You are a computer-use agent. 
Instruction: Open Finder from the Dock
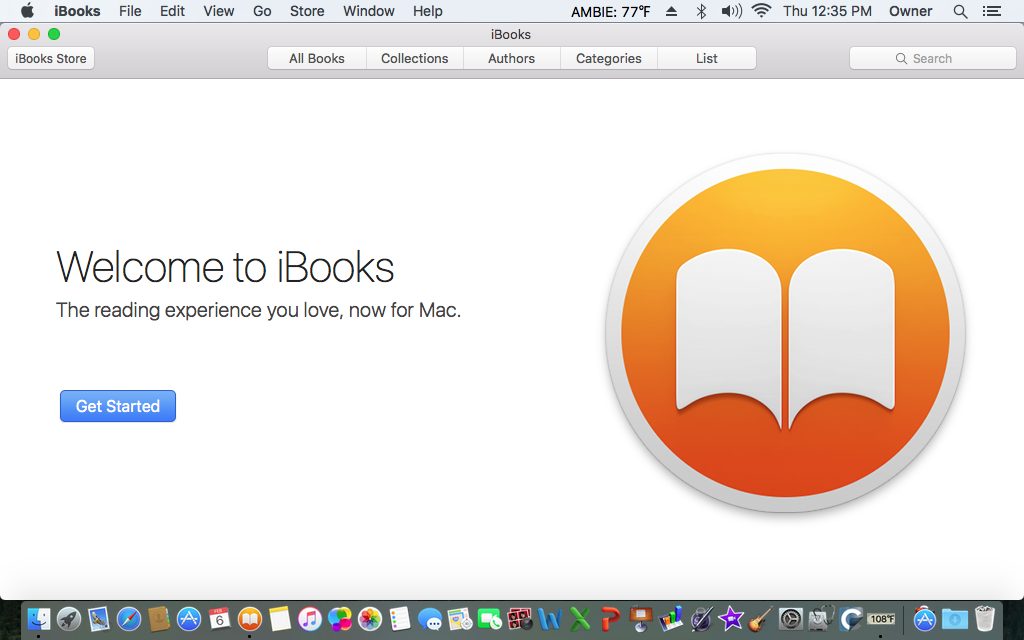click(x=39, y=618)
